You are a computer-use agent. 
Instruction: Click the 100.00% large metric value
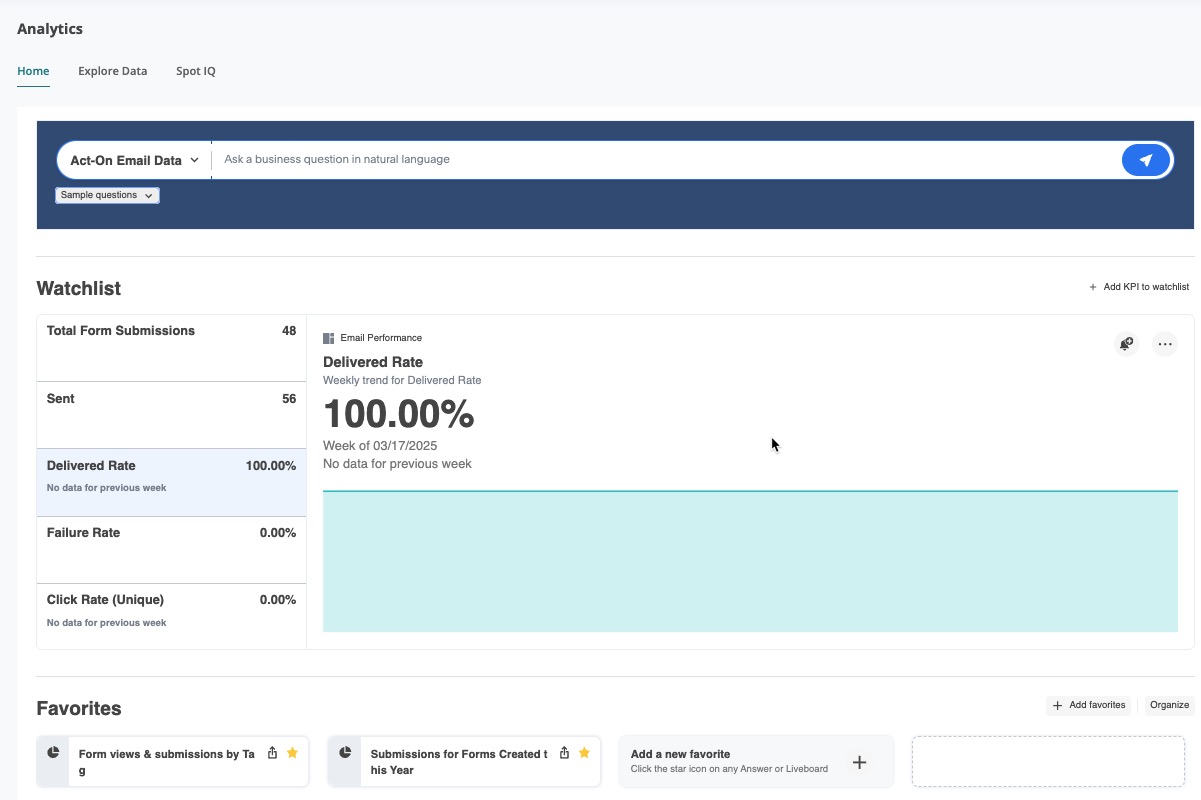click(x=398, y=414)
